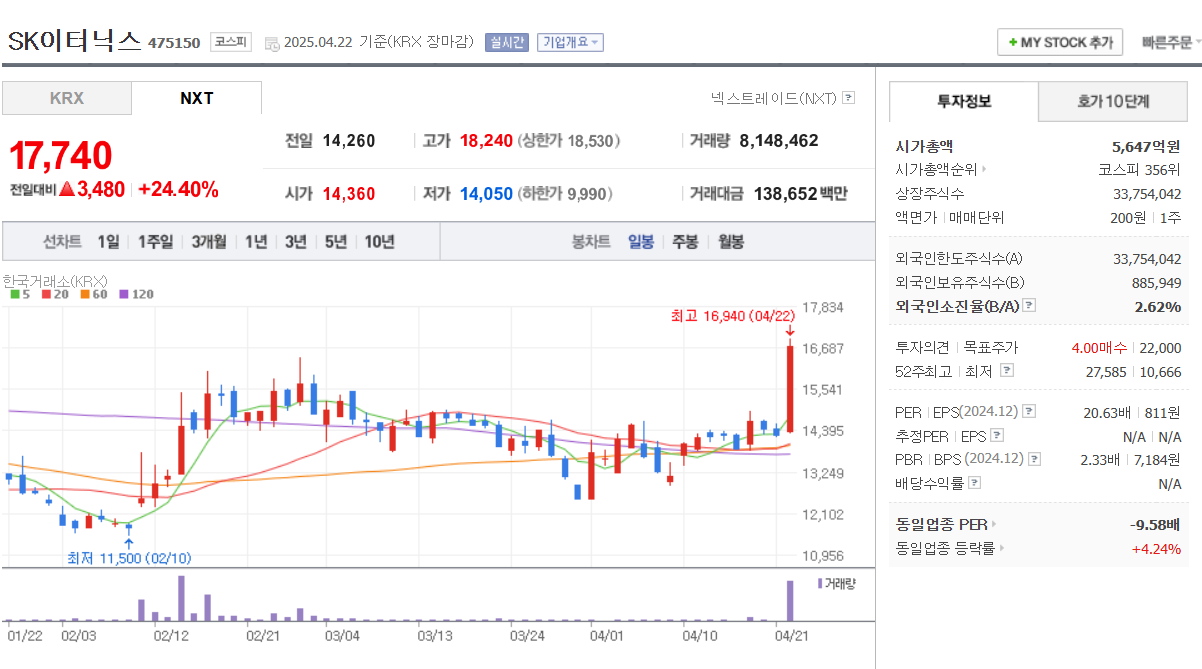Click the 추정PER|EPS help icon
The height and width of the screenshot is (669, 1202).
pyautogui.click(x=997, y=434)
